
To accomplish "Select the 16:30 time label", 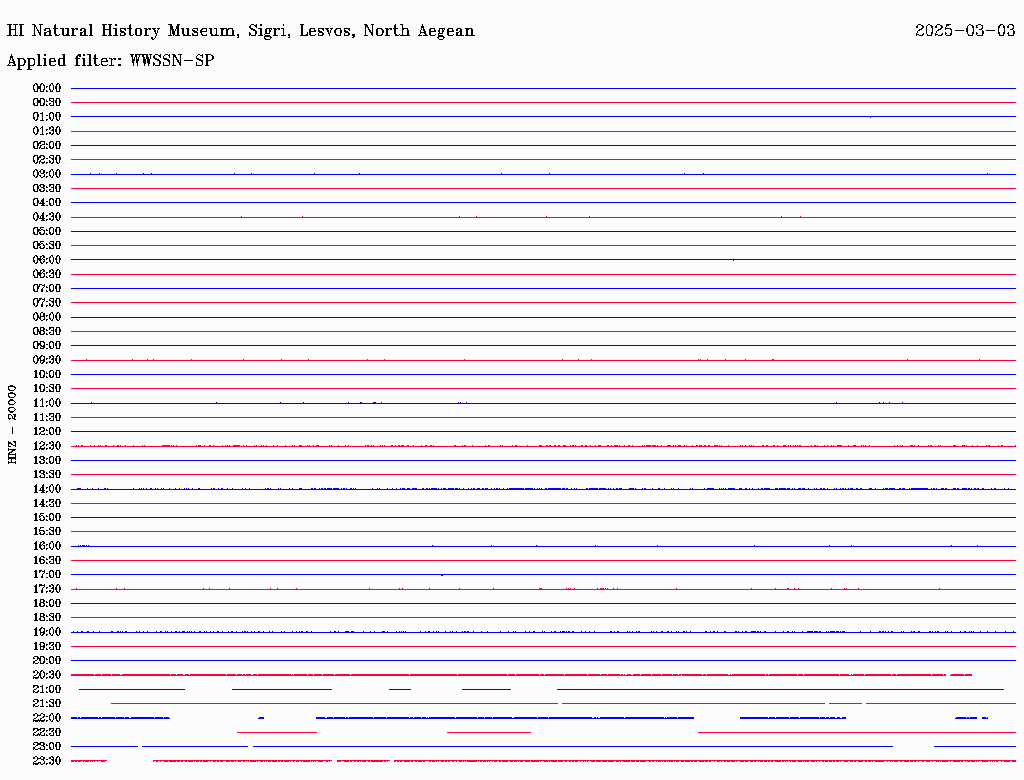I will pyautogui.click(x=47, y=561).
